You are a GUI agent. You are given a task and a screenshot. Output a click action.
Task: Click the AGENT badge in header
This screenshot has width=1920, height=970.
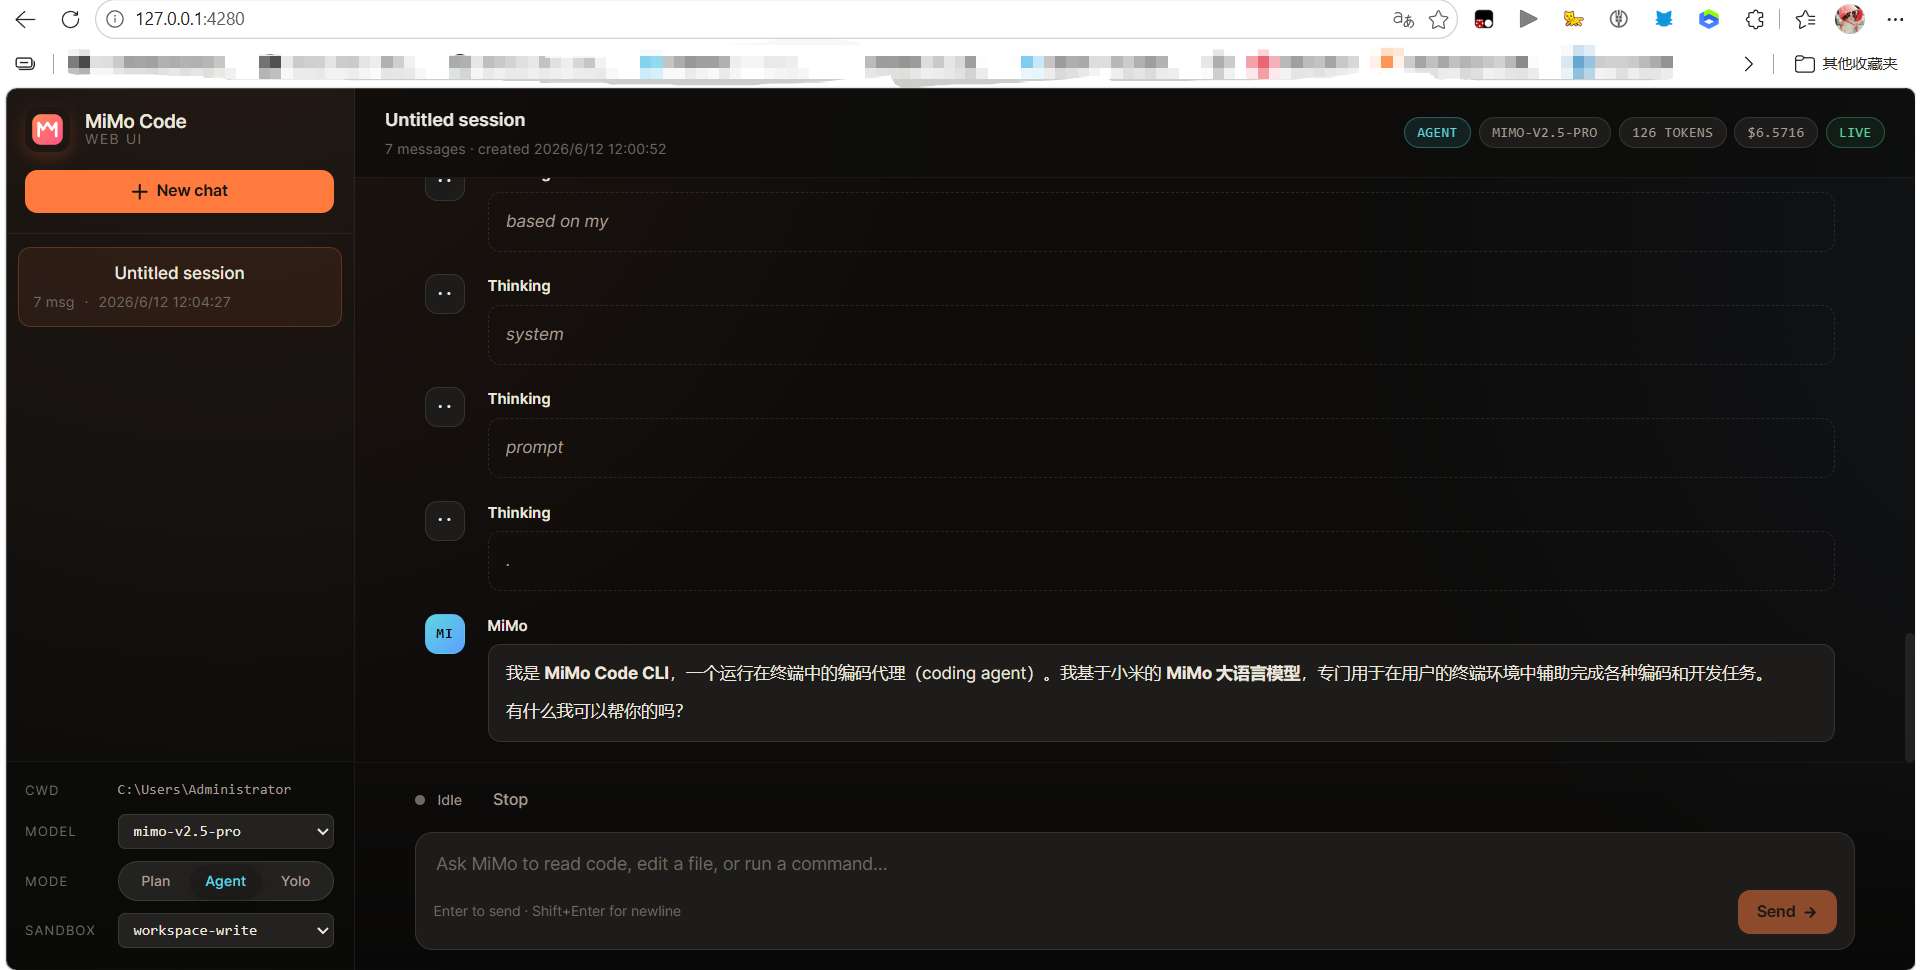click(1437, 133)
